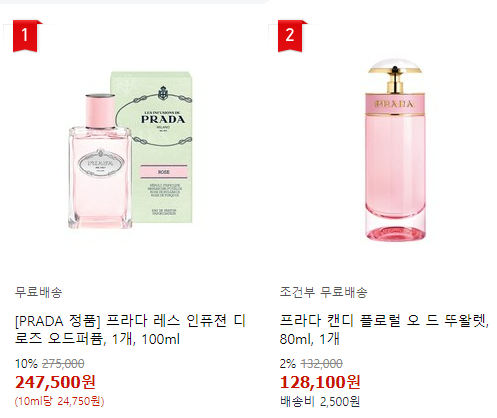Click the pink PRADA band on Candy bottle
Viewport: 497px width, 418px height.
point(395,104)
